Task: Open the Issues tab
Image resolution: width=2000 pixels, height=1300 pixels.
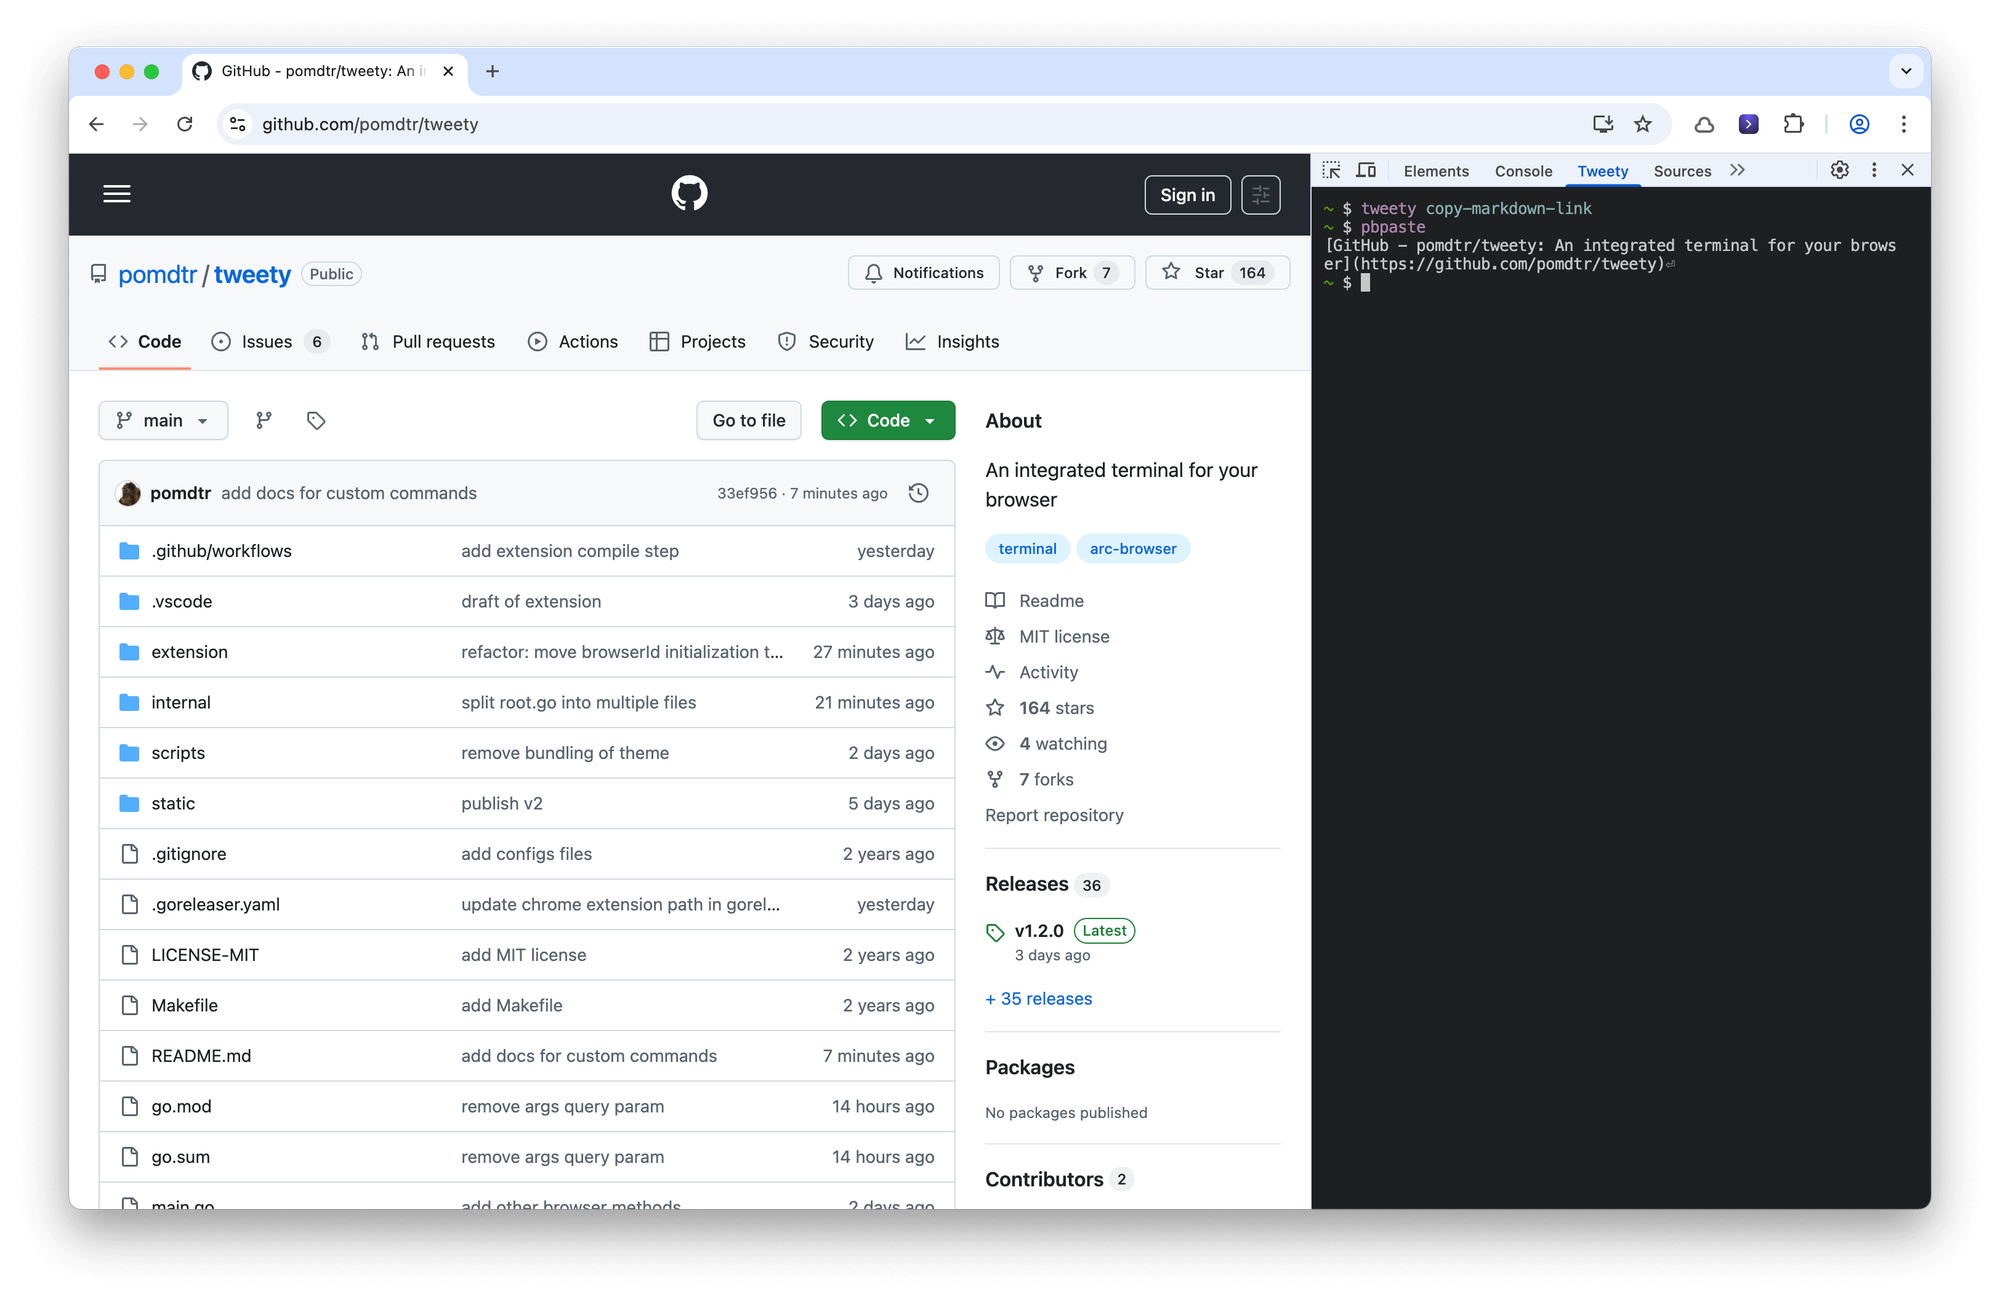Action: [270, 342]
